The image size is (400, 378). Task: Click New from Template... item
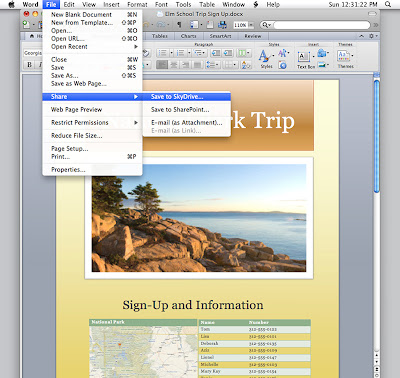coord(92,23)
